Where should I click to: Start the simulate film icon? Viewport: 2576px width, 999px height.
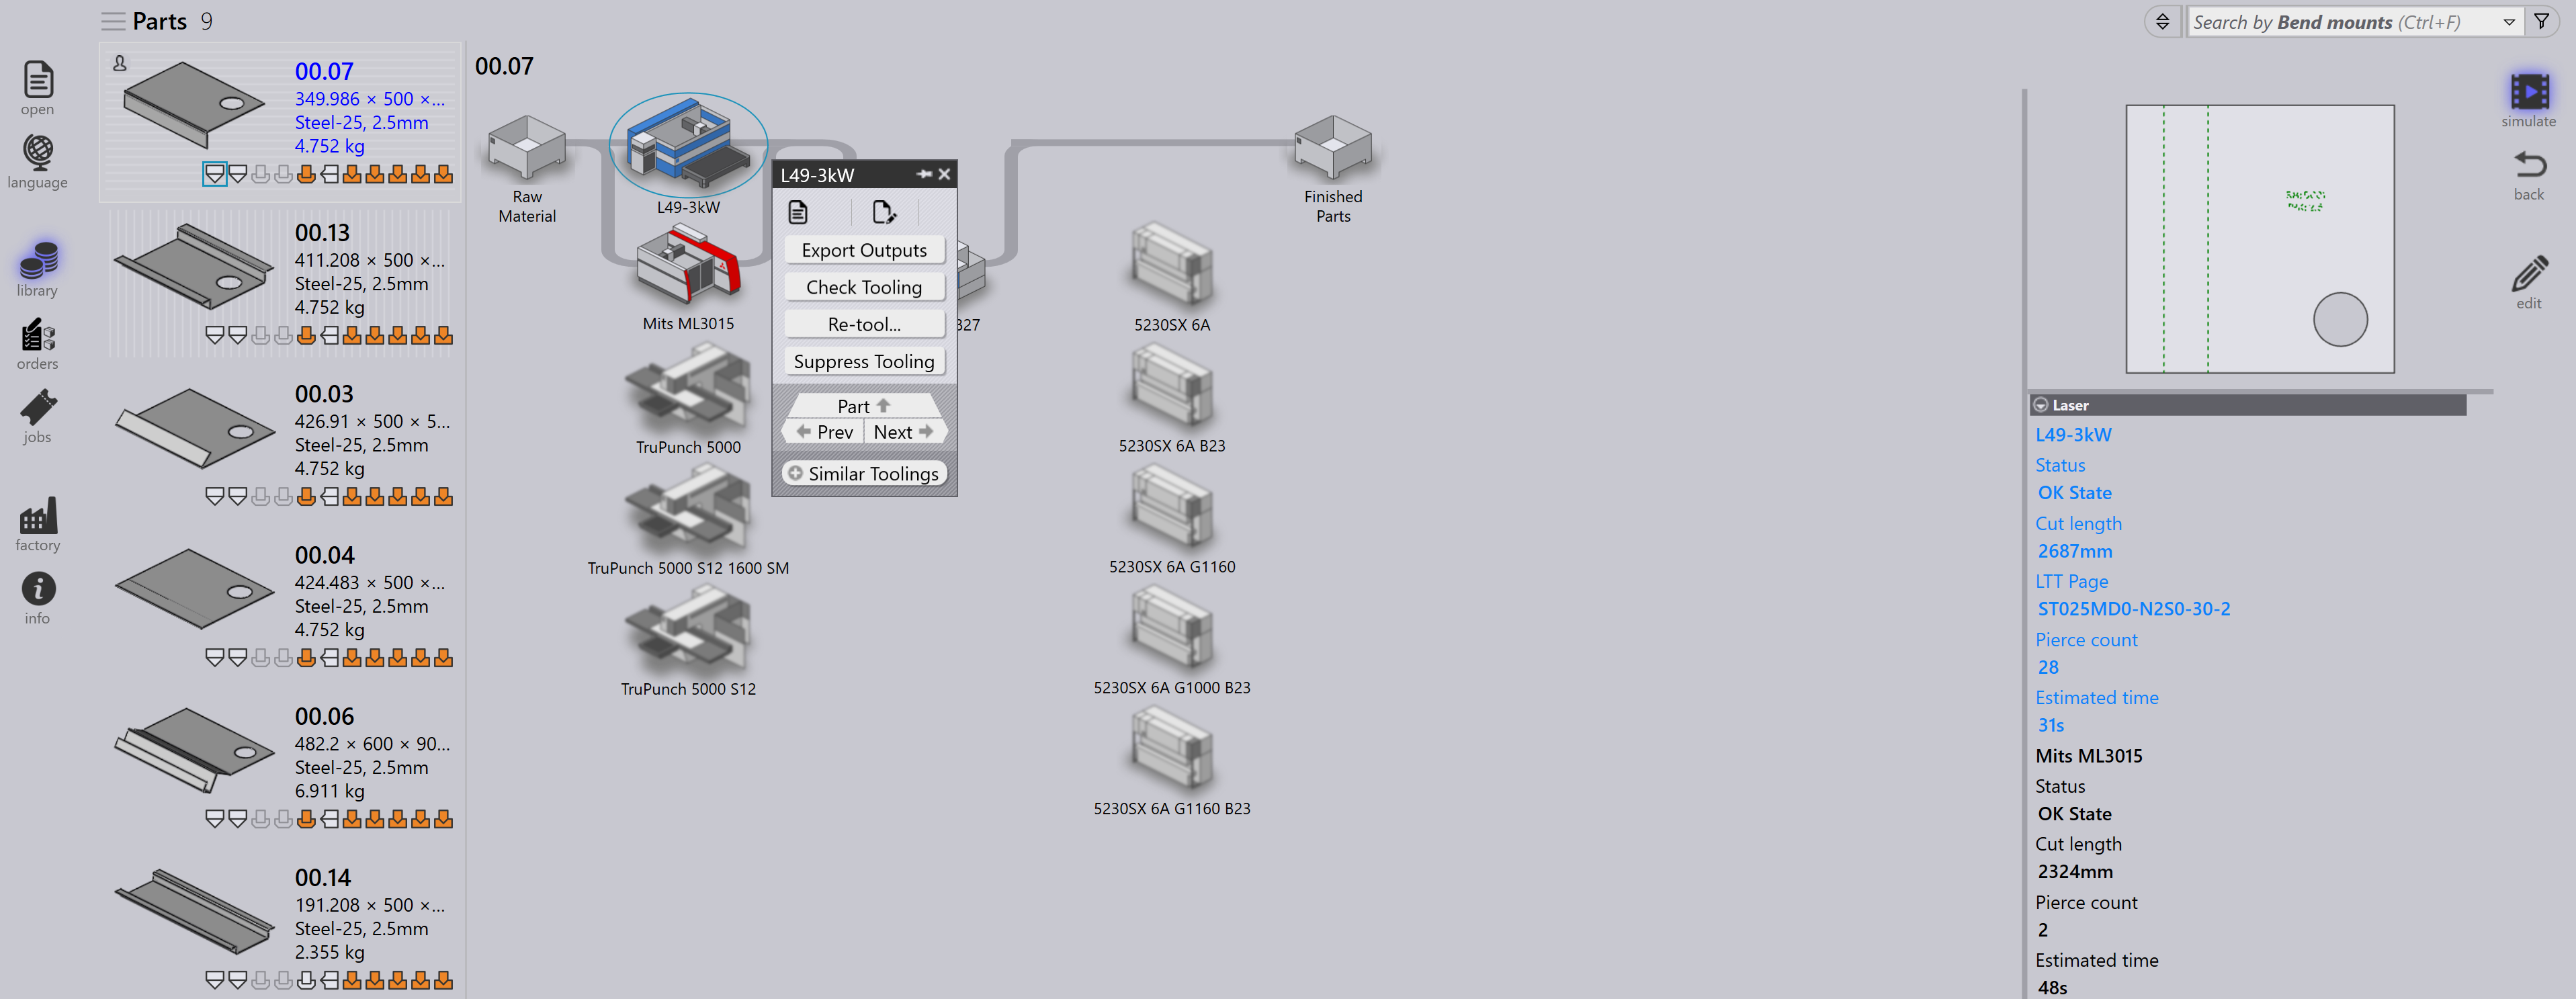(2529, 92)
